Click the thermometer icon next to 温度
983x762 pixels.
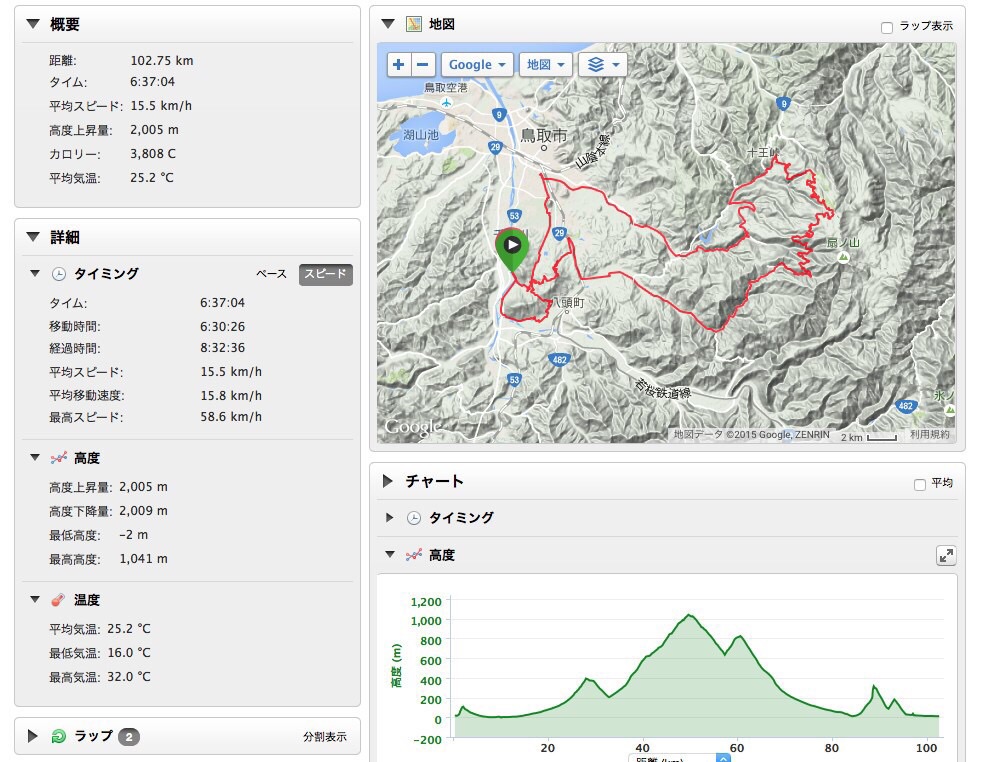pos(59,600)
